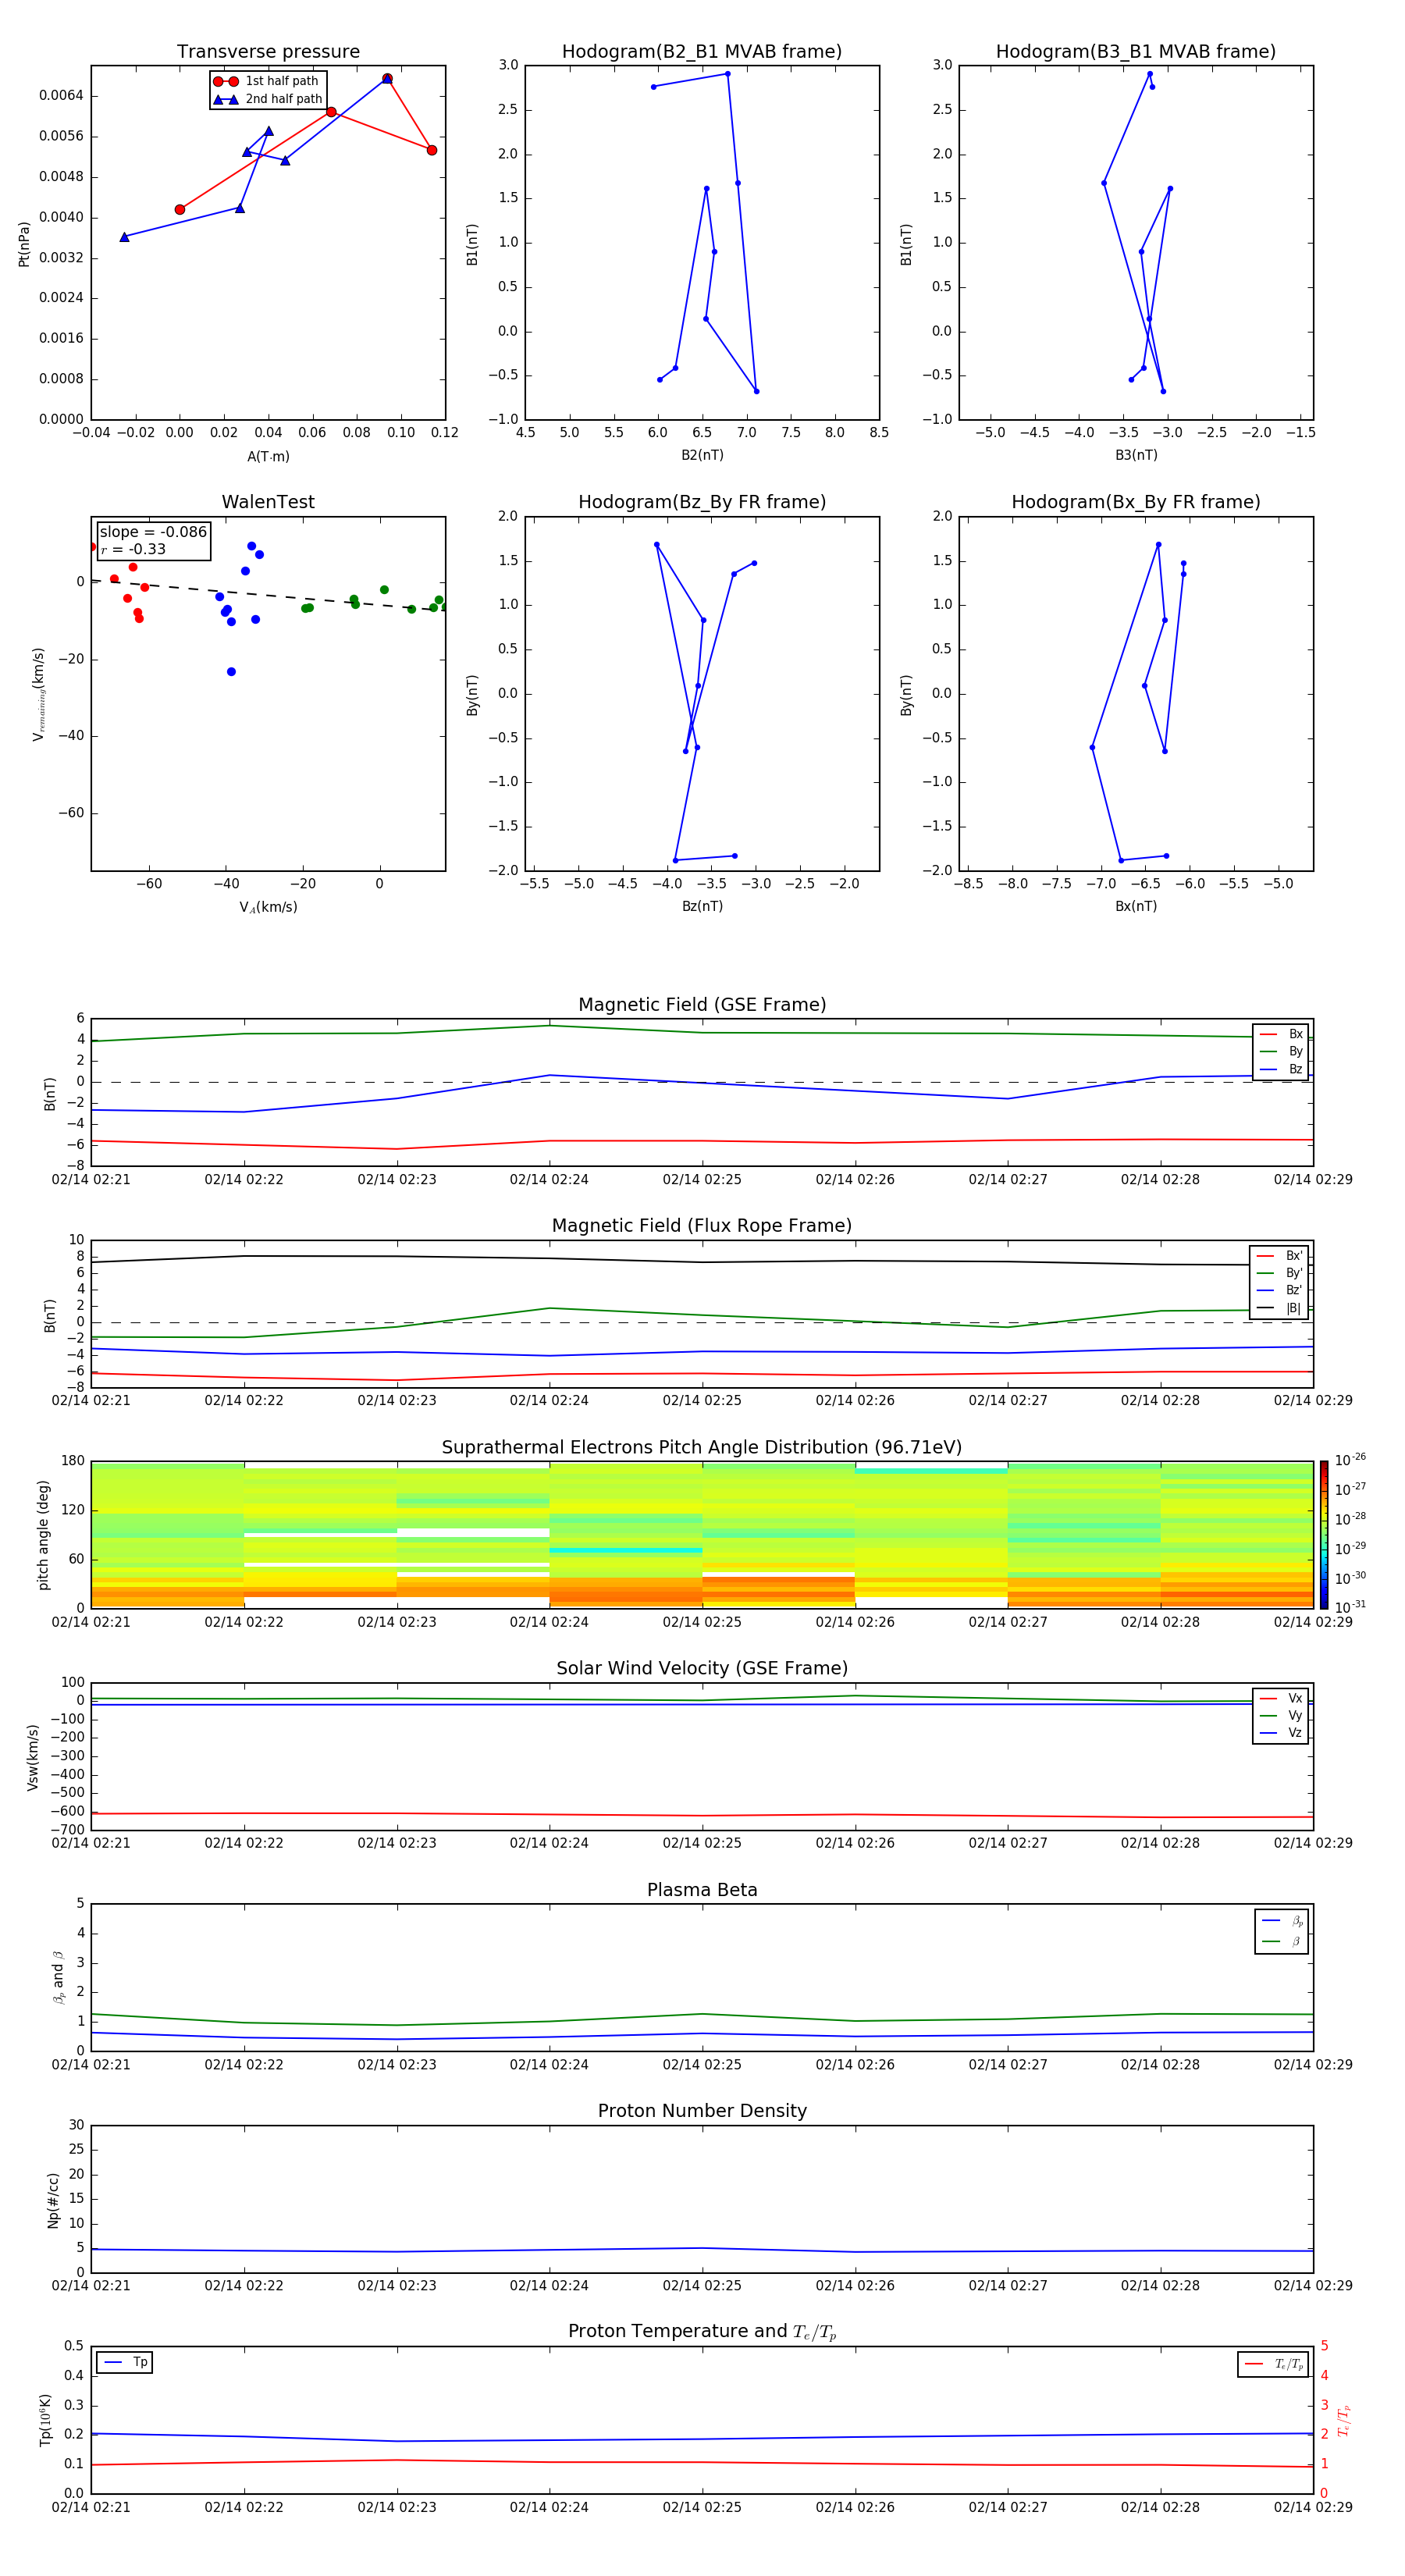
Task: Select the "Proton Temperature and Te/Tp" title
Action: 702,2332
